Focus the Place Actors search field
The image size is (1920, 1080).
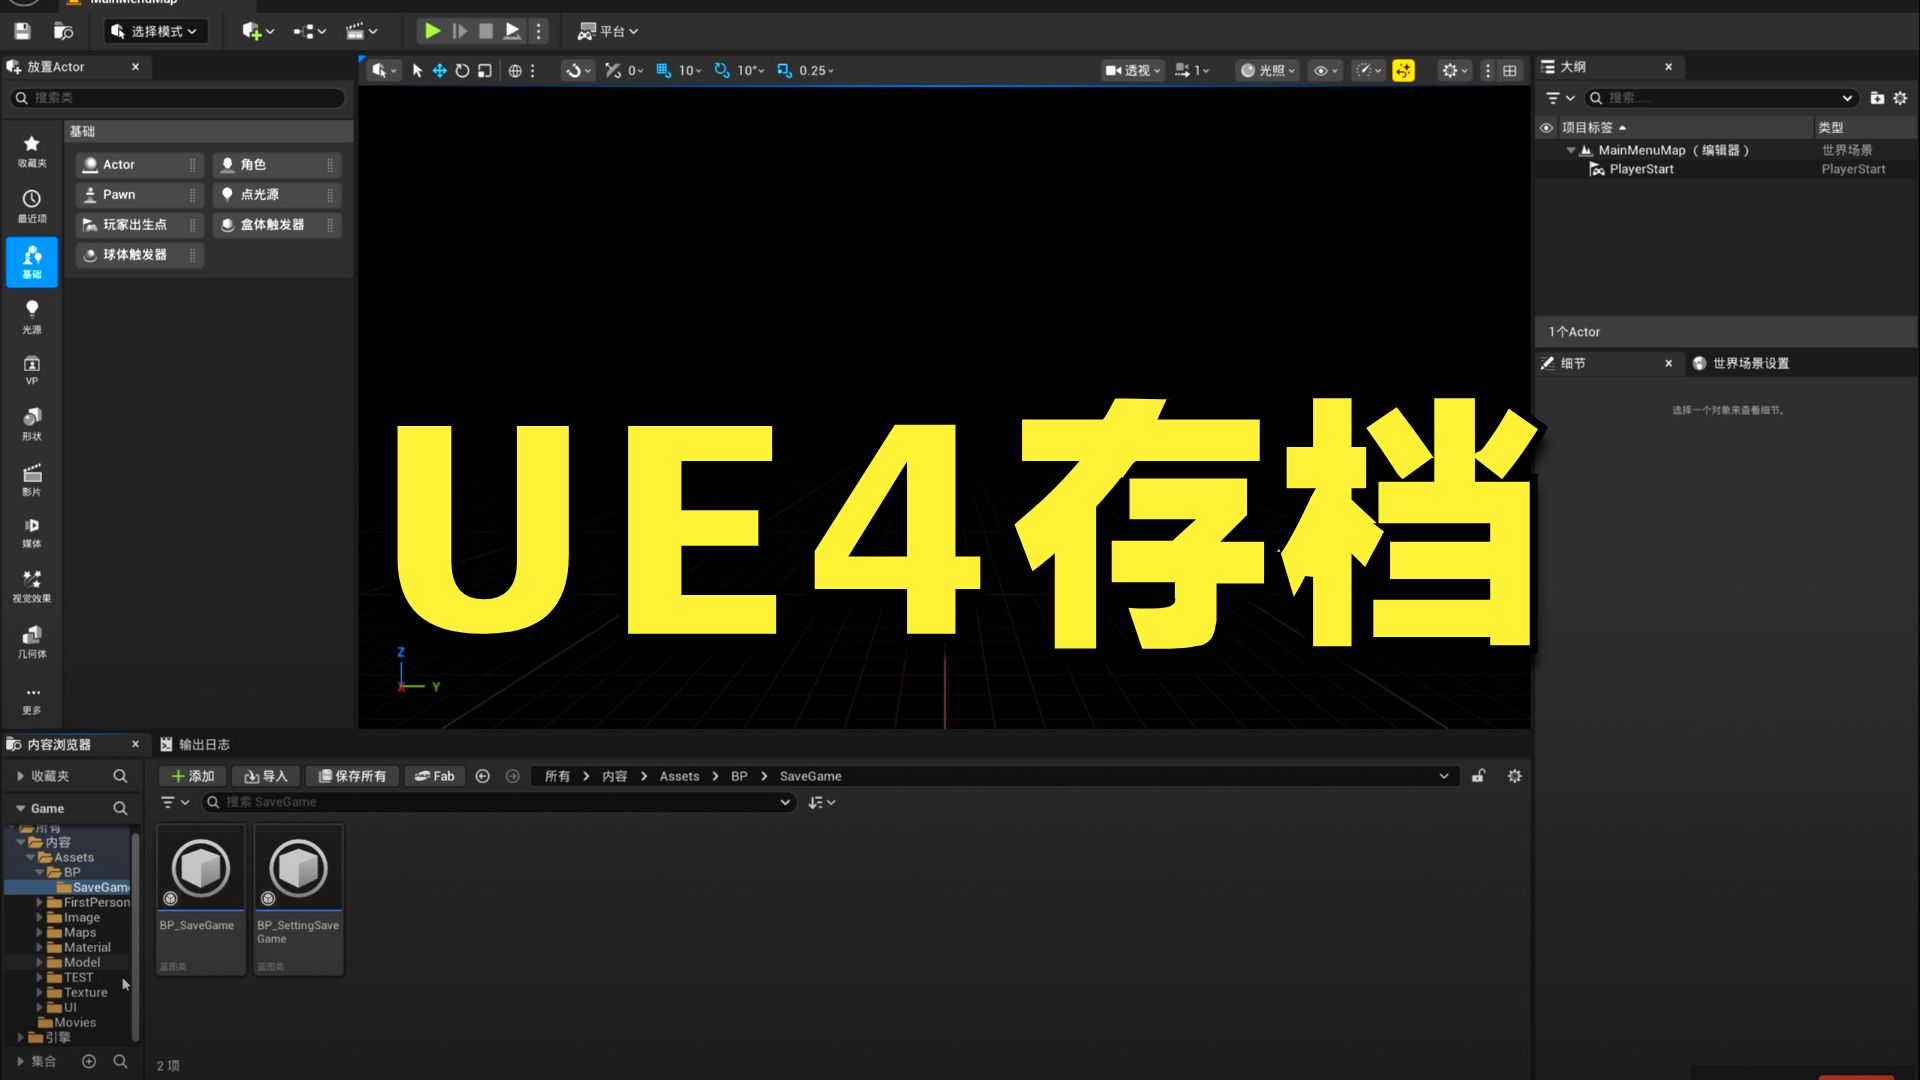[x=178, y=97]
